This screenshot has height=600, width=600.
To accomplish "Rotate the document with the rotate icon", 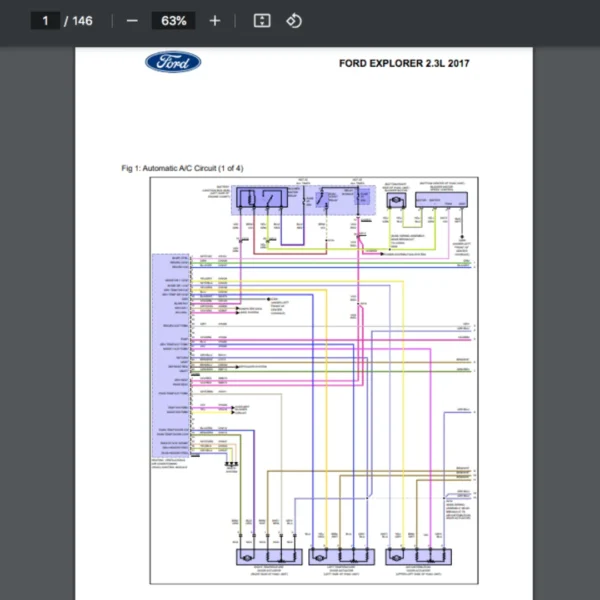I will (294, 21).
